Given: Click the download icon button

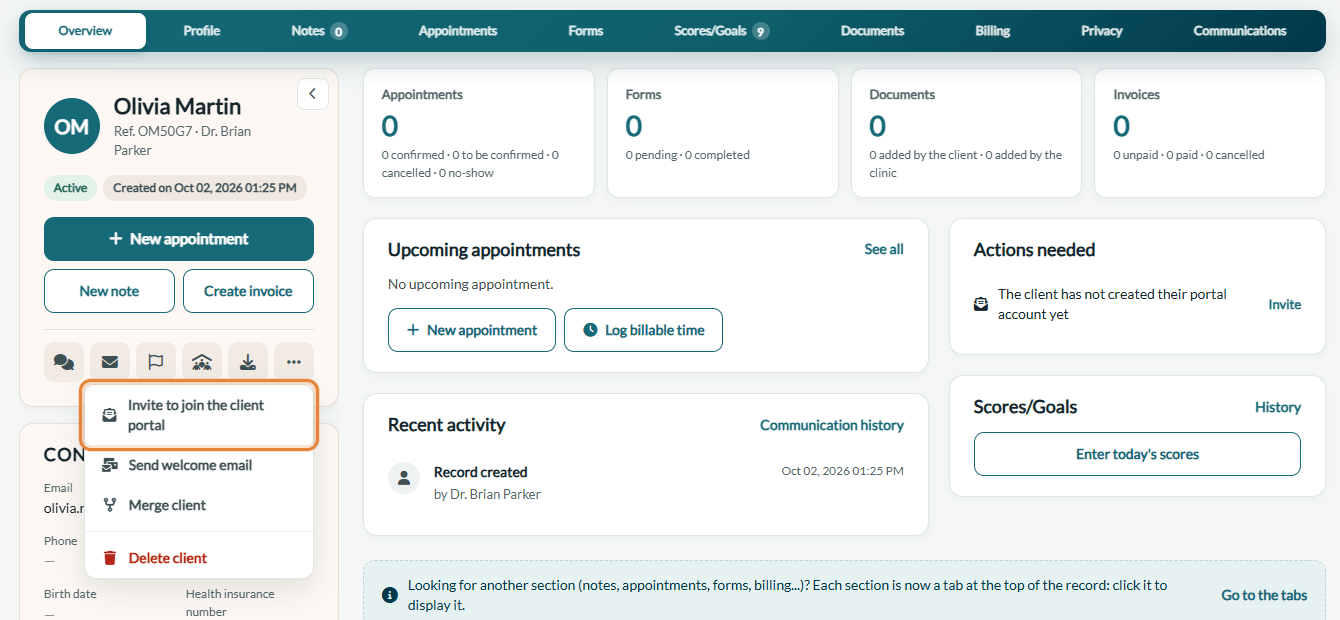Looking at the screenshot, I should tap(248, 362).
